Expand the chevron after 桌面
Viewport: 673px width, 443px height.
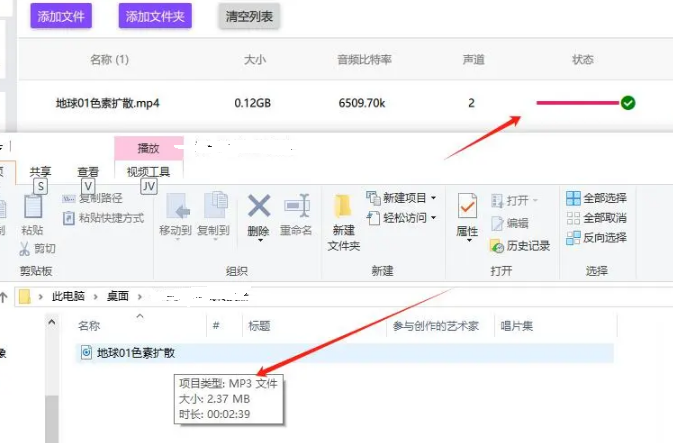click(139, 297)
